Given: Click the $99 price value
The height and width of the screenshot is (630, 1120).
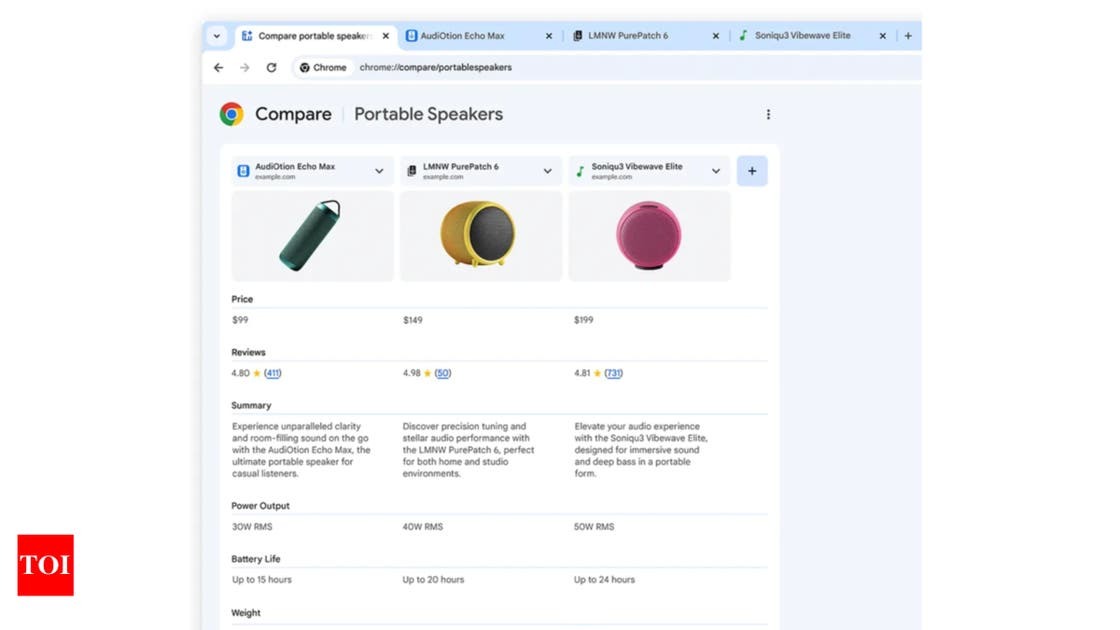Looking at the screenshot, I should click(x=240, y=320).
